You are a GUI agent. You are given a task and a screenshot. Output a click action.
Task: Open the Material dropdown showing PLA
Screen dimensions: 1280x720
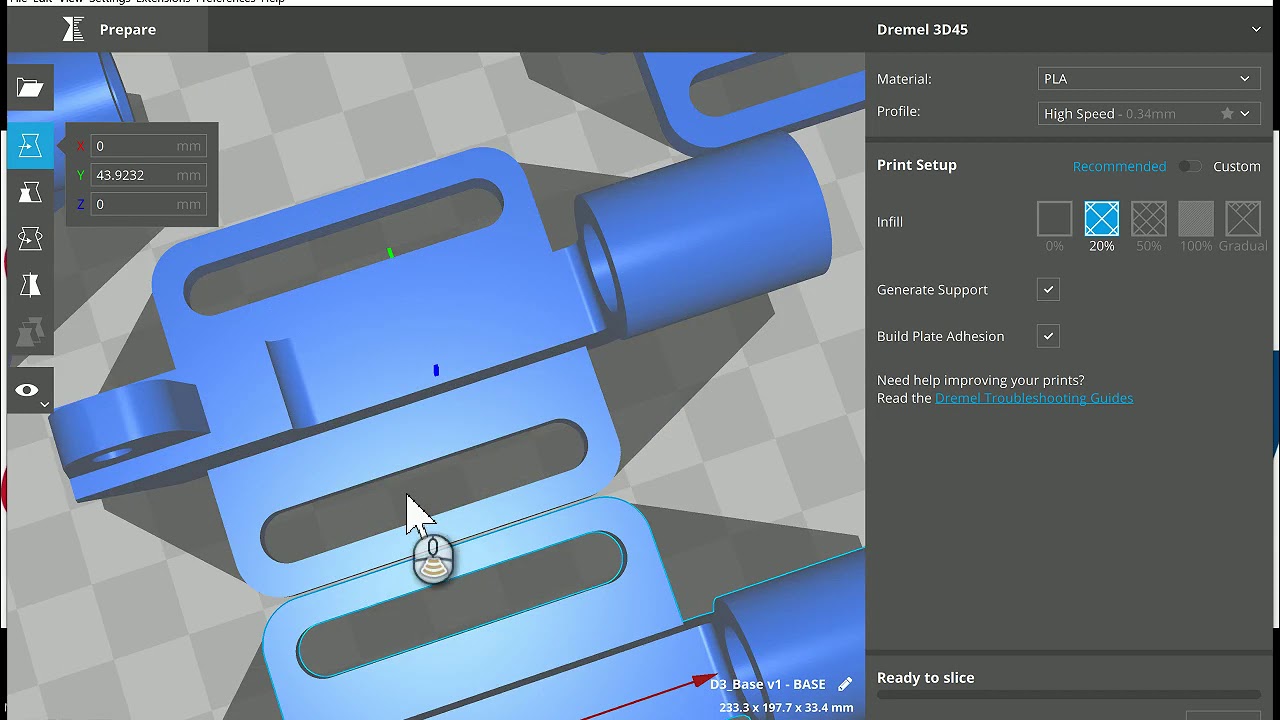click(1149, 79)
